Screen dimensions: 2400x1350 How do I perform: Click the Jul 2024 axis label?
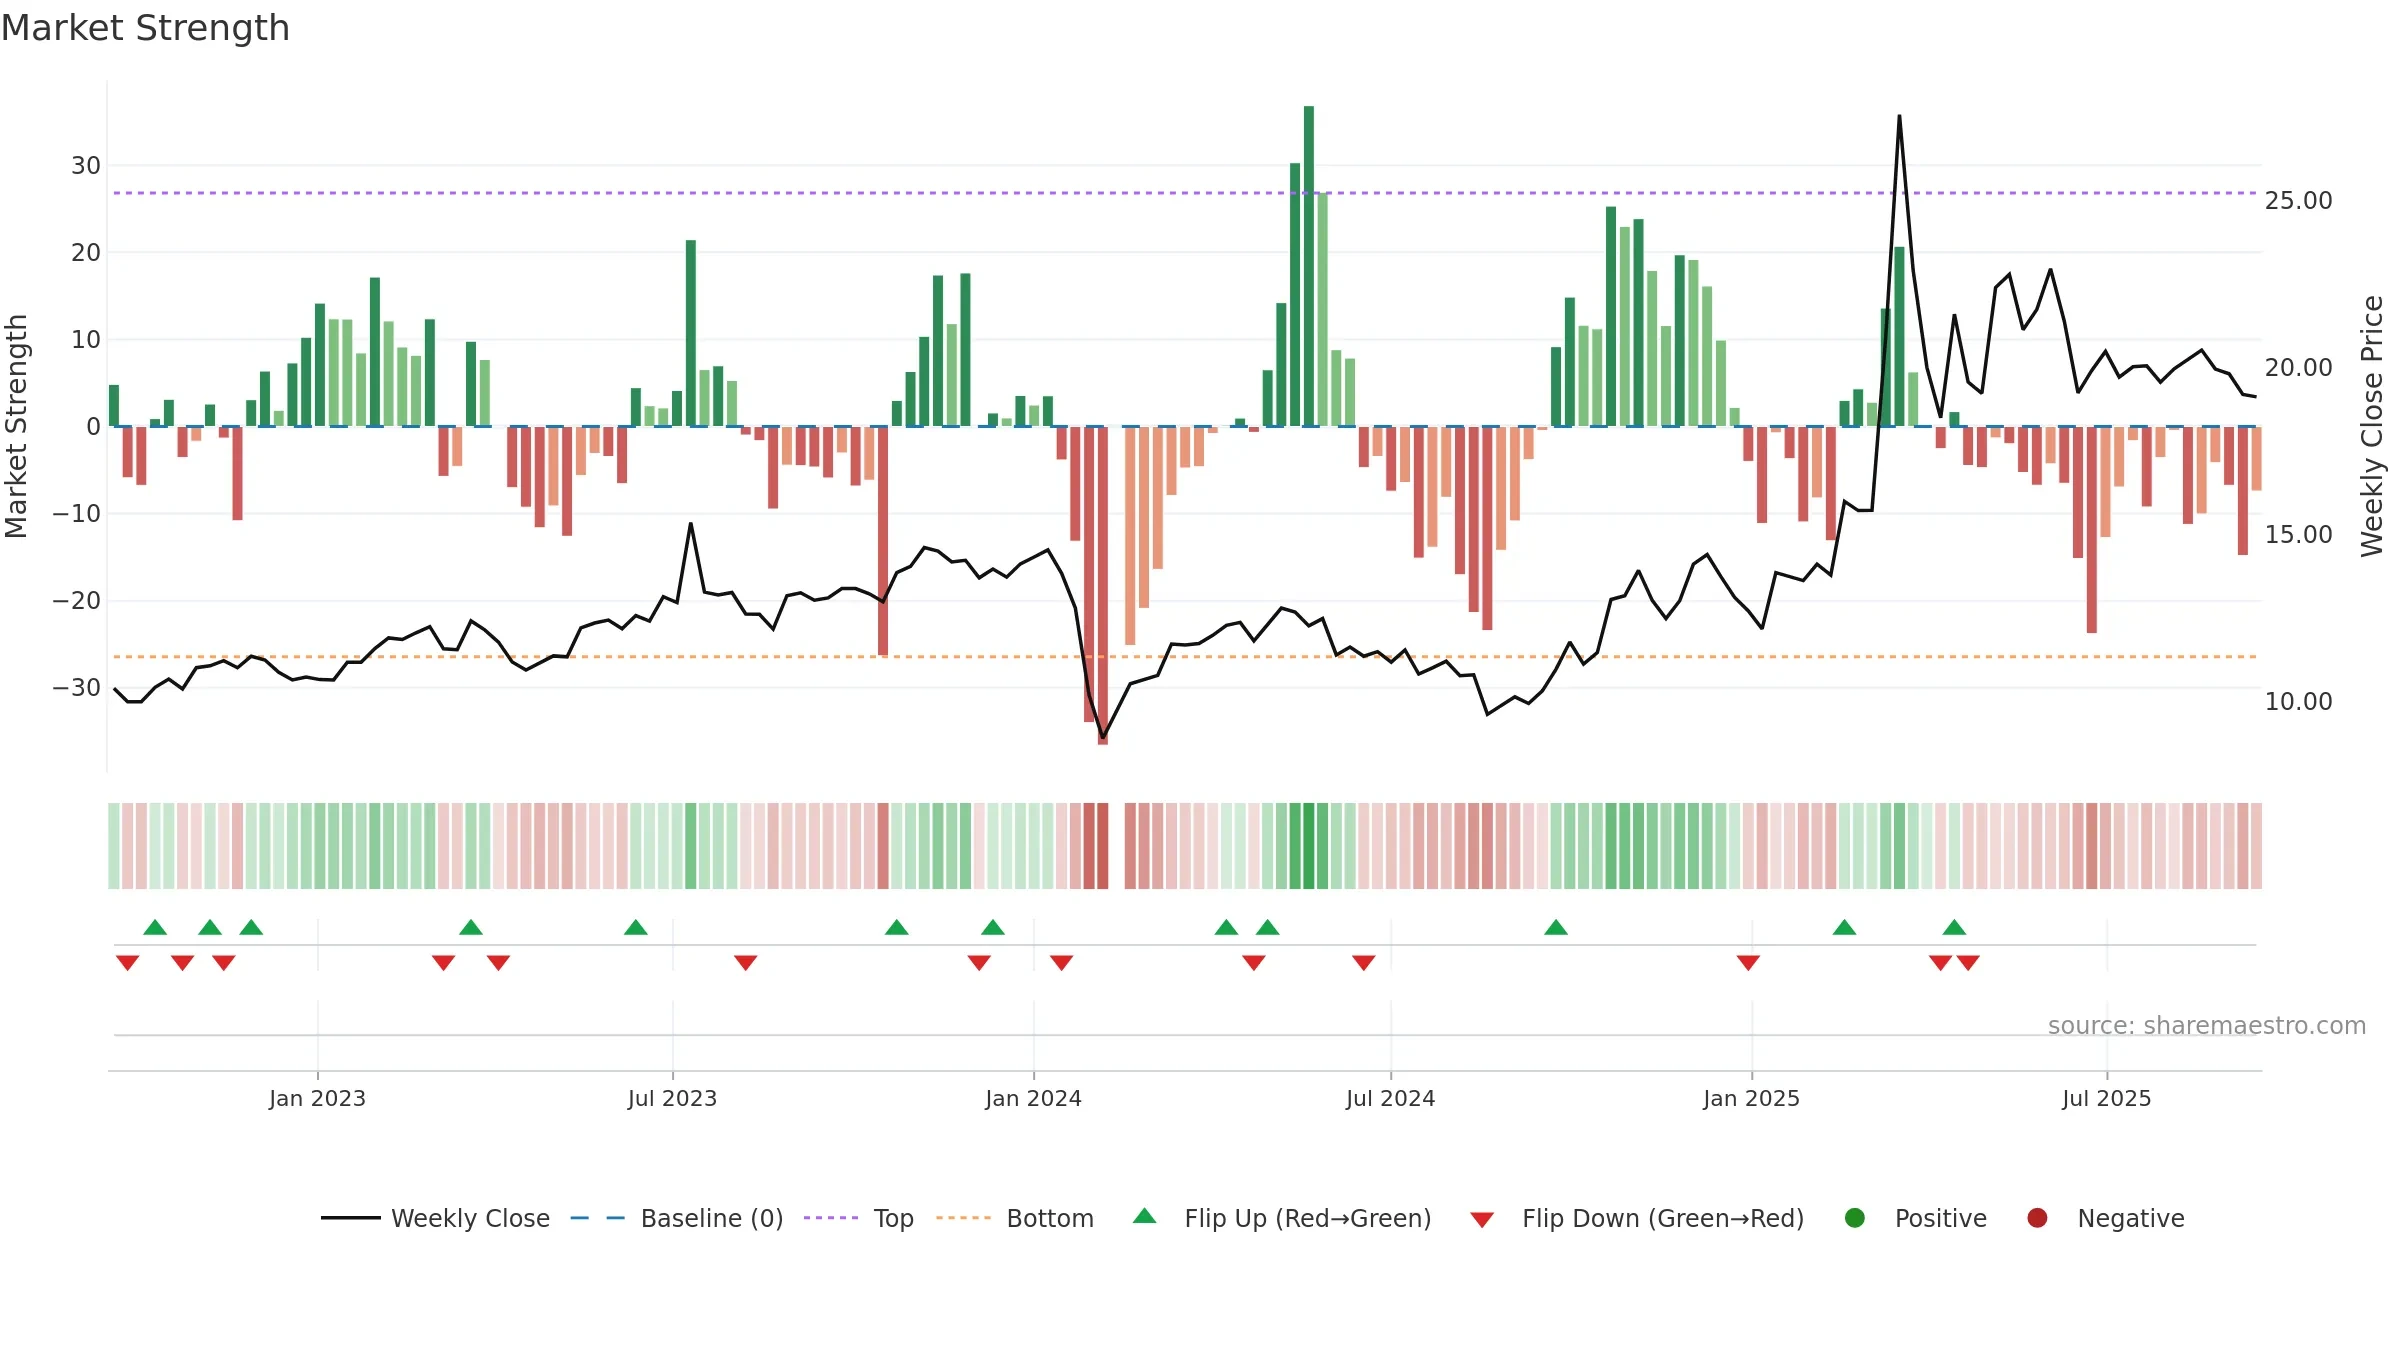pos(1390,1098)
